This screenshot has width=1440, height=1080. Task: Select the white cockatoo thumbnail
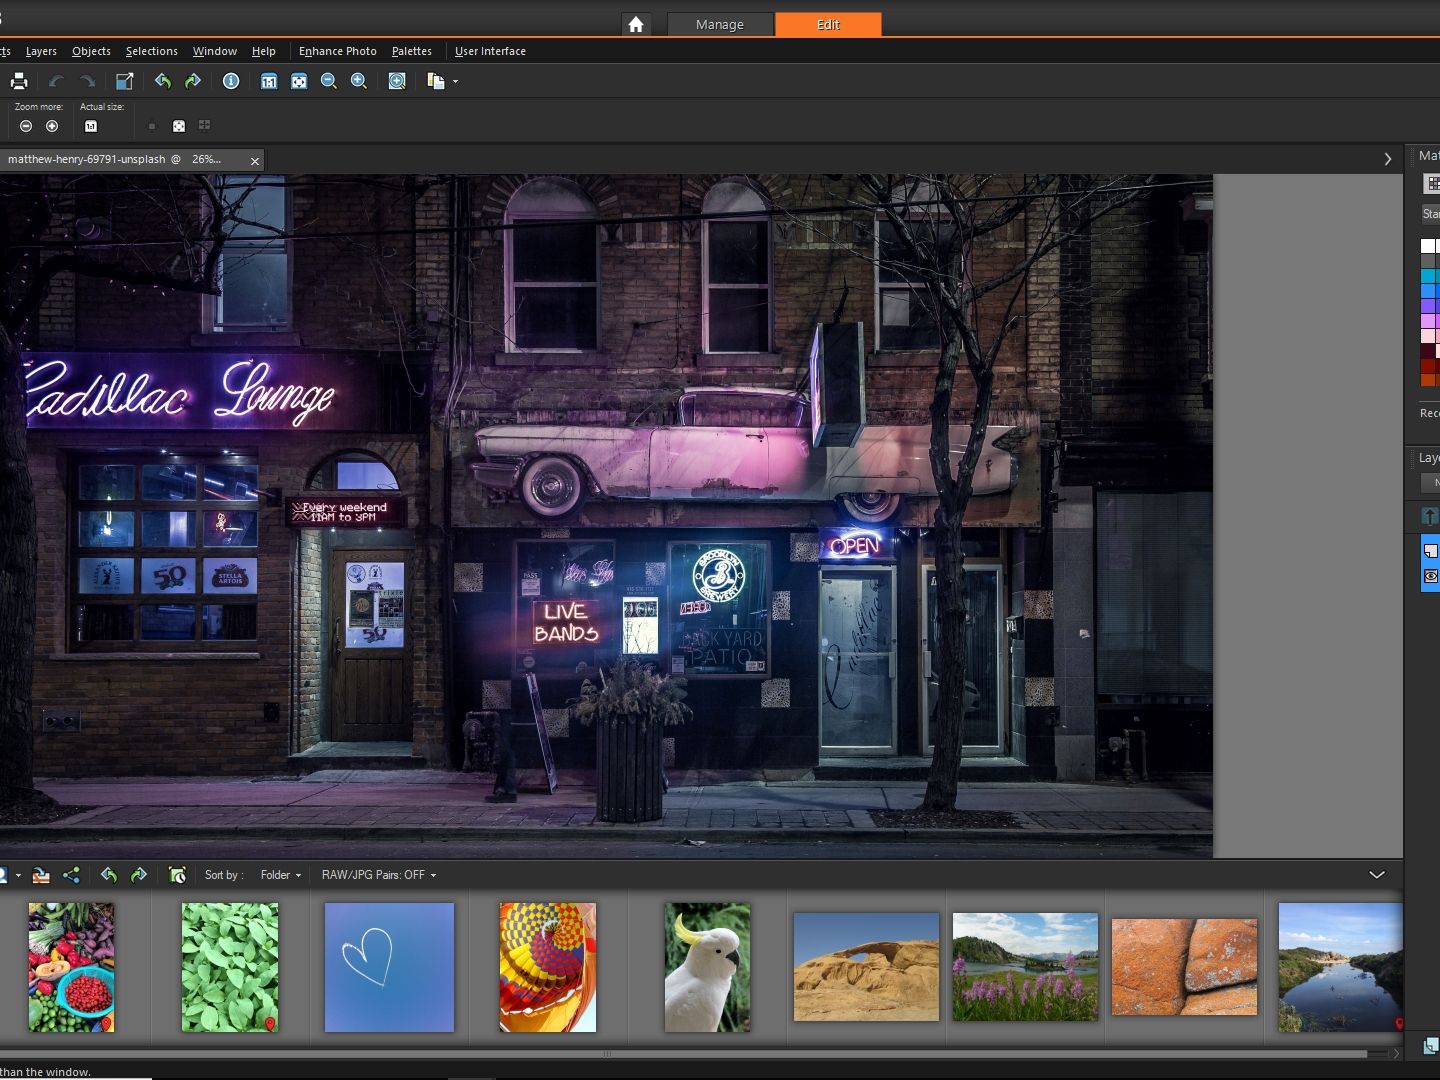(x=707, y=967)
